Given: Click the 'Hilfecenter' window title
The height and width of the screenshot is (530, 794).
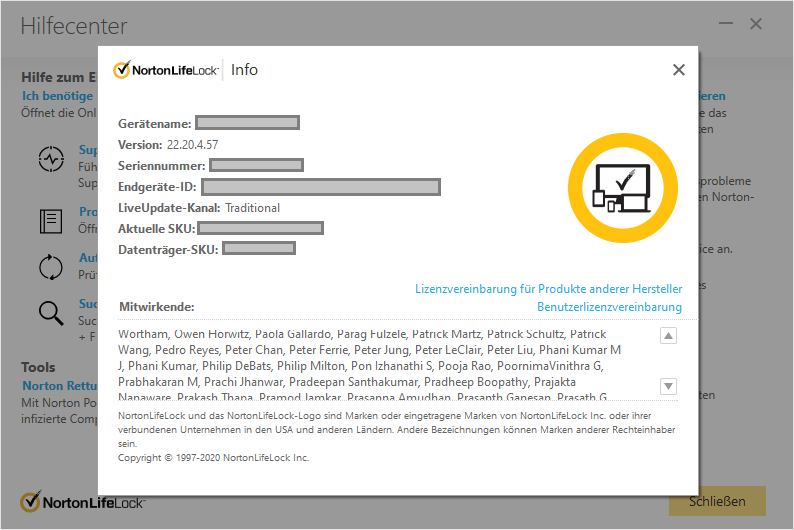Looking at the screenshot, I should (x=73, y=26).
